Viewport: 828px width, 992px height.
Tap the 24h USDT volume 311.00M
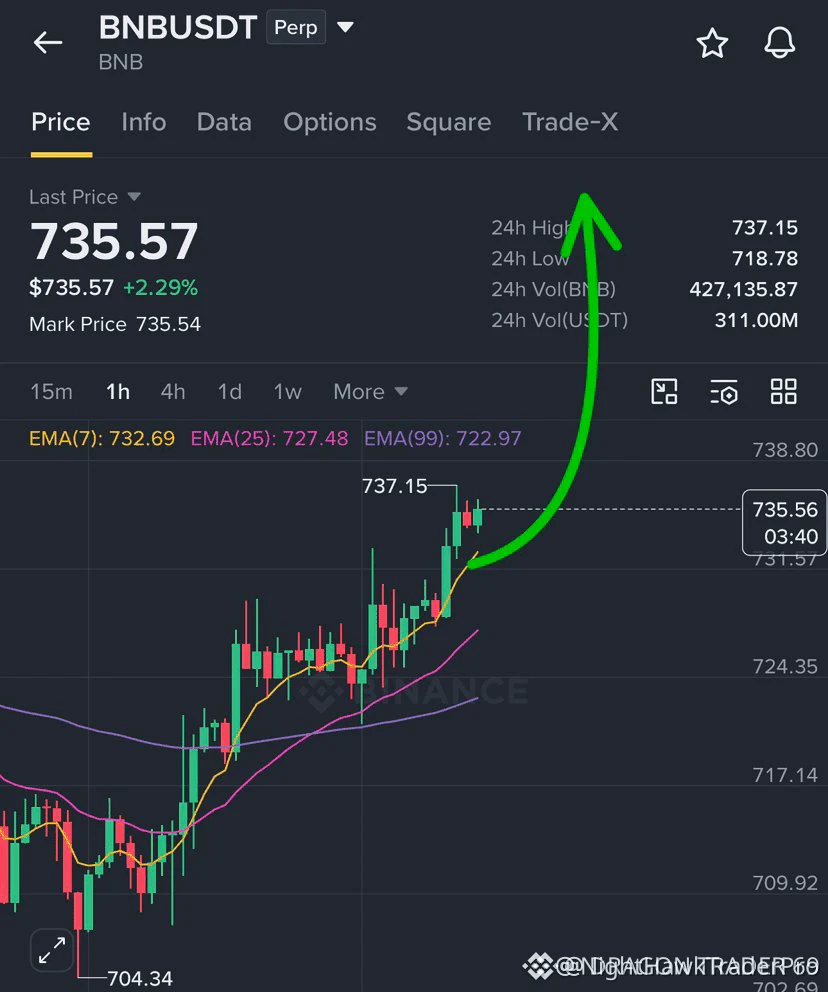click(x=757, y=320)
